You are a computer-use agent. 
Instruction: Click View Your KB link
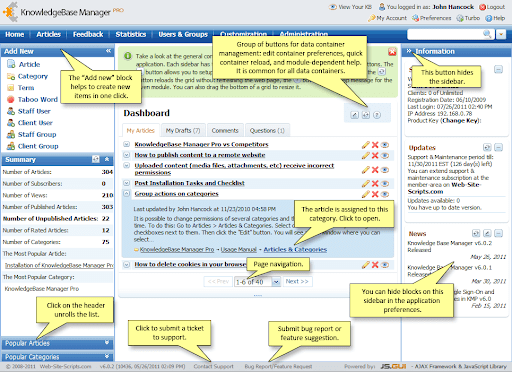350,7
